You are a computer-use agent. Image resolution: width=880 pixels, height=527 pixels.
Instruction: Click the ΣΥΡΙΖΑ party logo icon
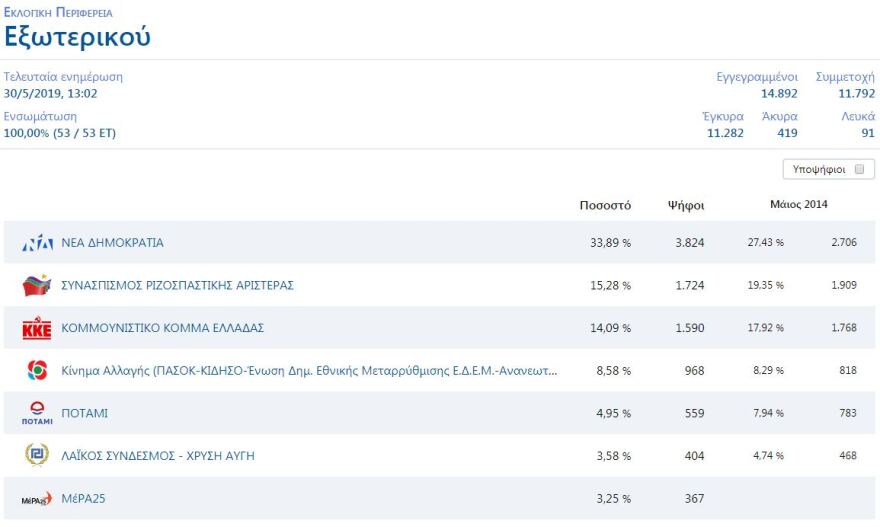37,286
